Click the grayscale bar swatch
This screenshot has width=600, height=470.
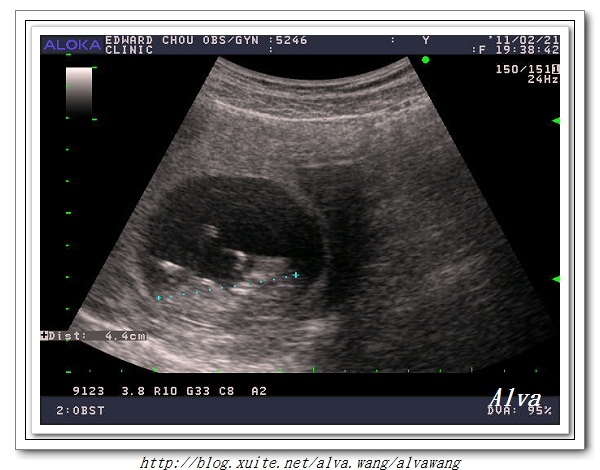click(x=79, y=91)
